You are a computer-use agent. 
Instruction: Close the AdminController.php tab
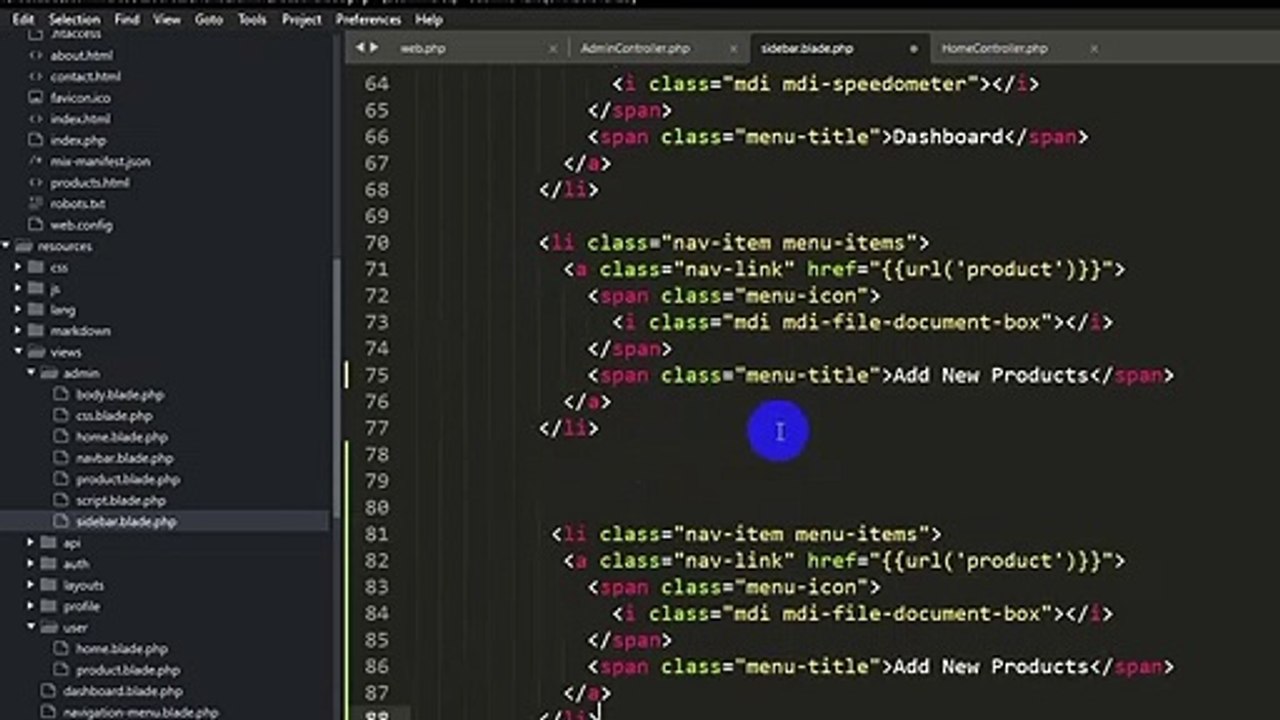(733, 48)
